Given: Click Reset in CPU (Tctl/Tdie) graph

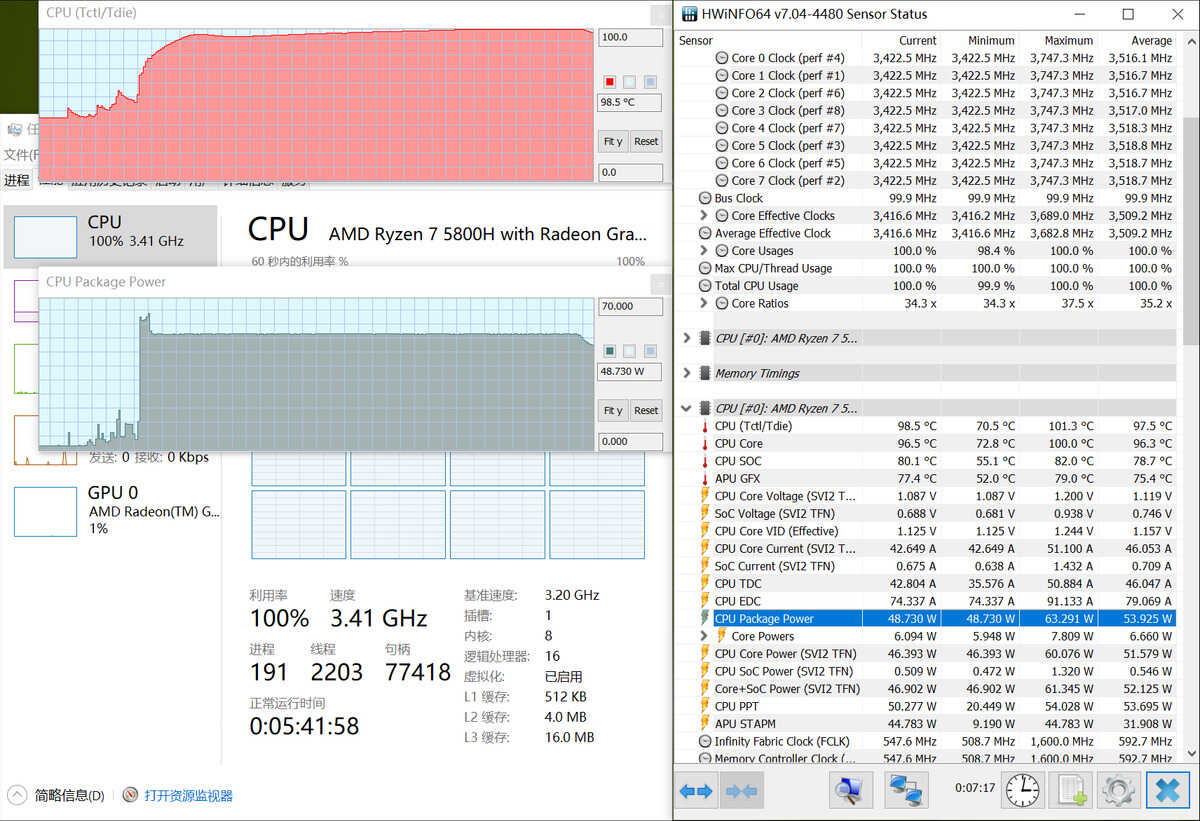Looking at the screenshot, I should tap(646, 141).
